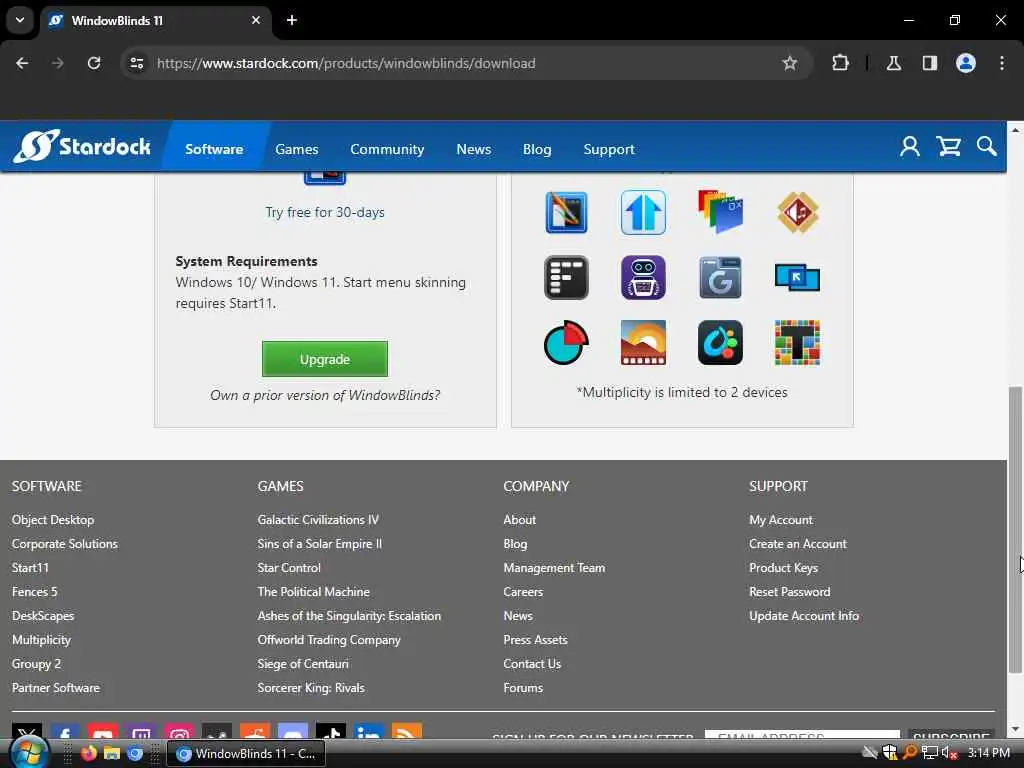Open Object Desktop footer link

[53, 520]
